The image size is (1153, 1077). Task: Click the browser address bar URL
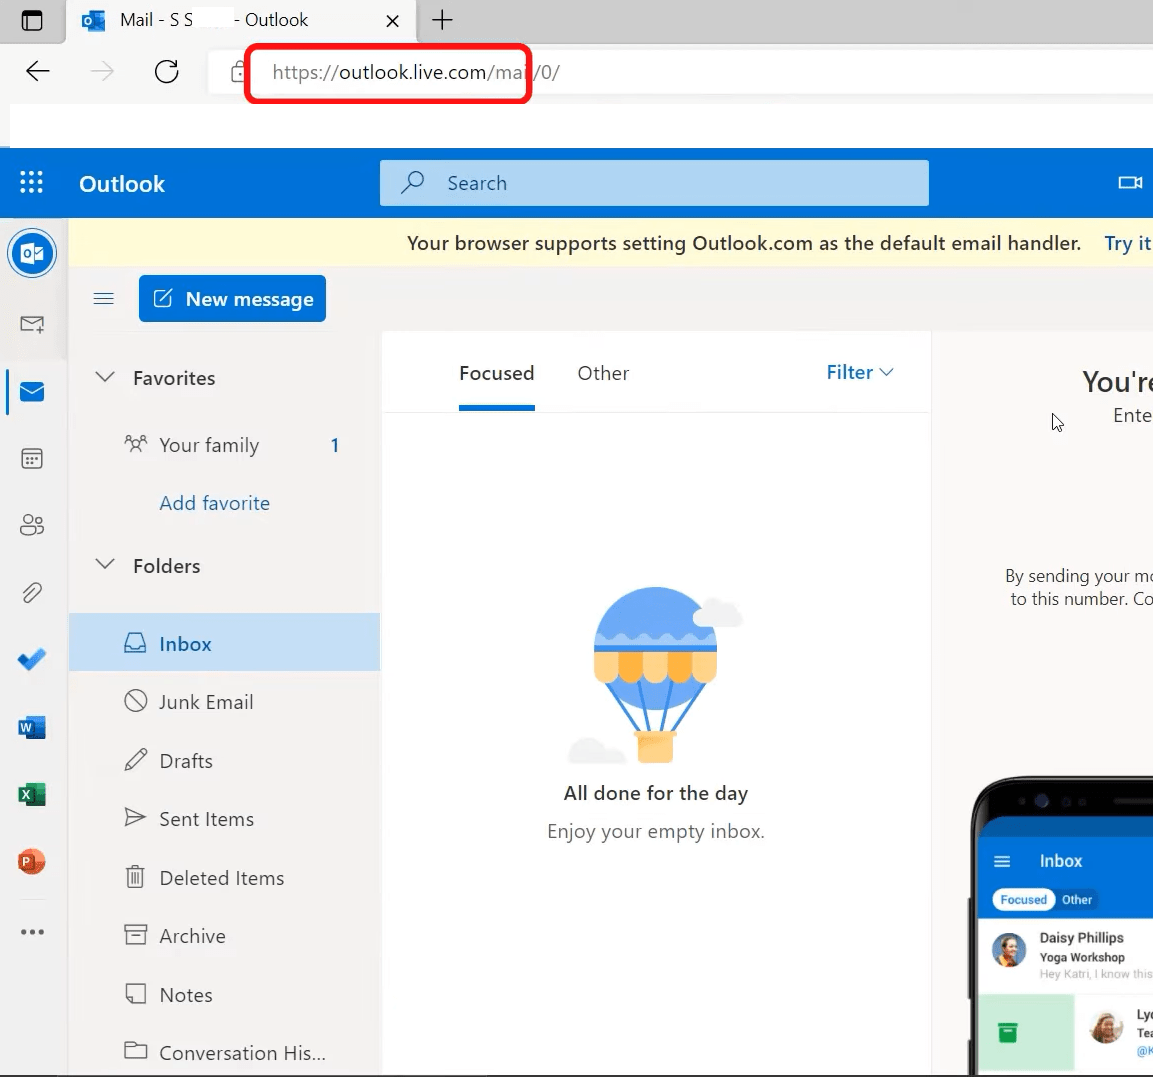click(x=416, y=72)
